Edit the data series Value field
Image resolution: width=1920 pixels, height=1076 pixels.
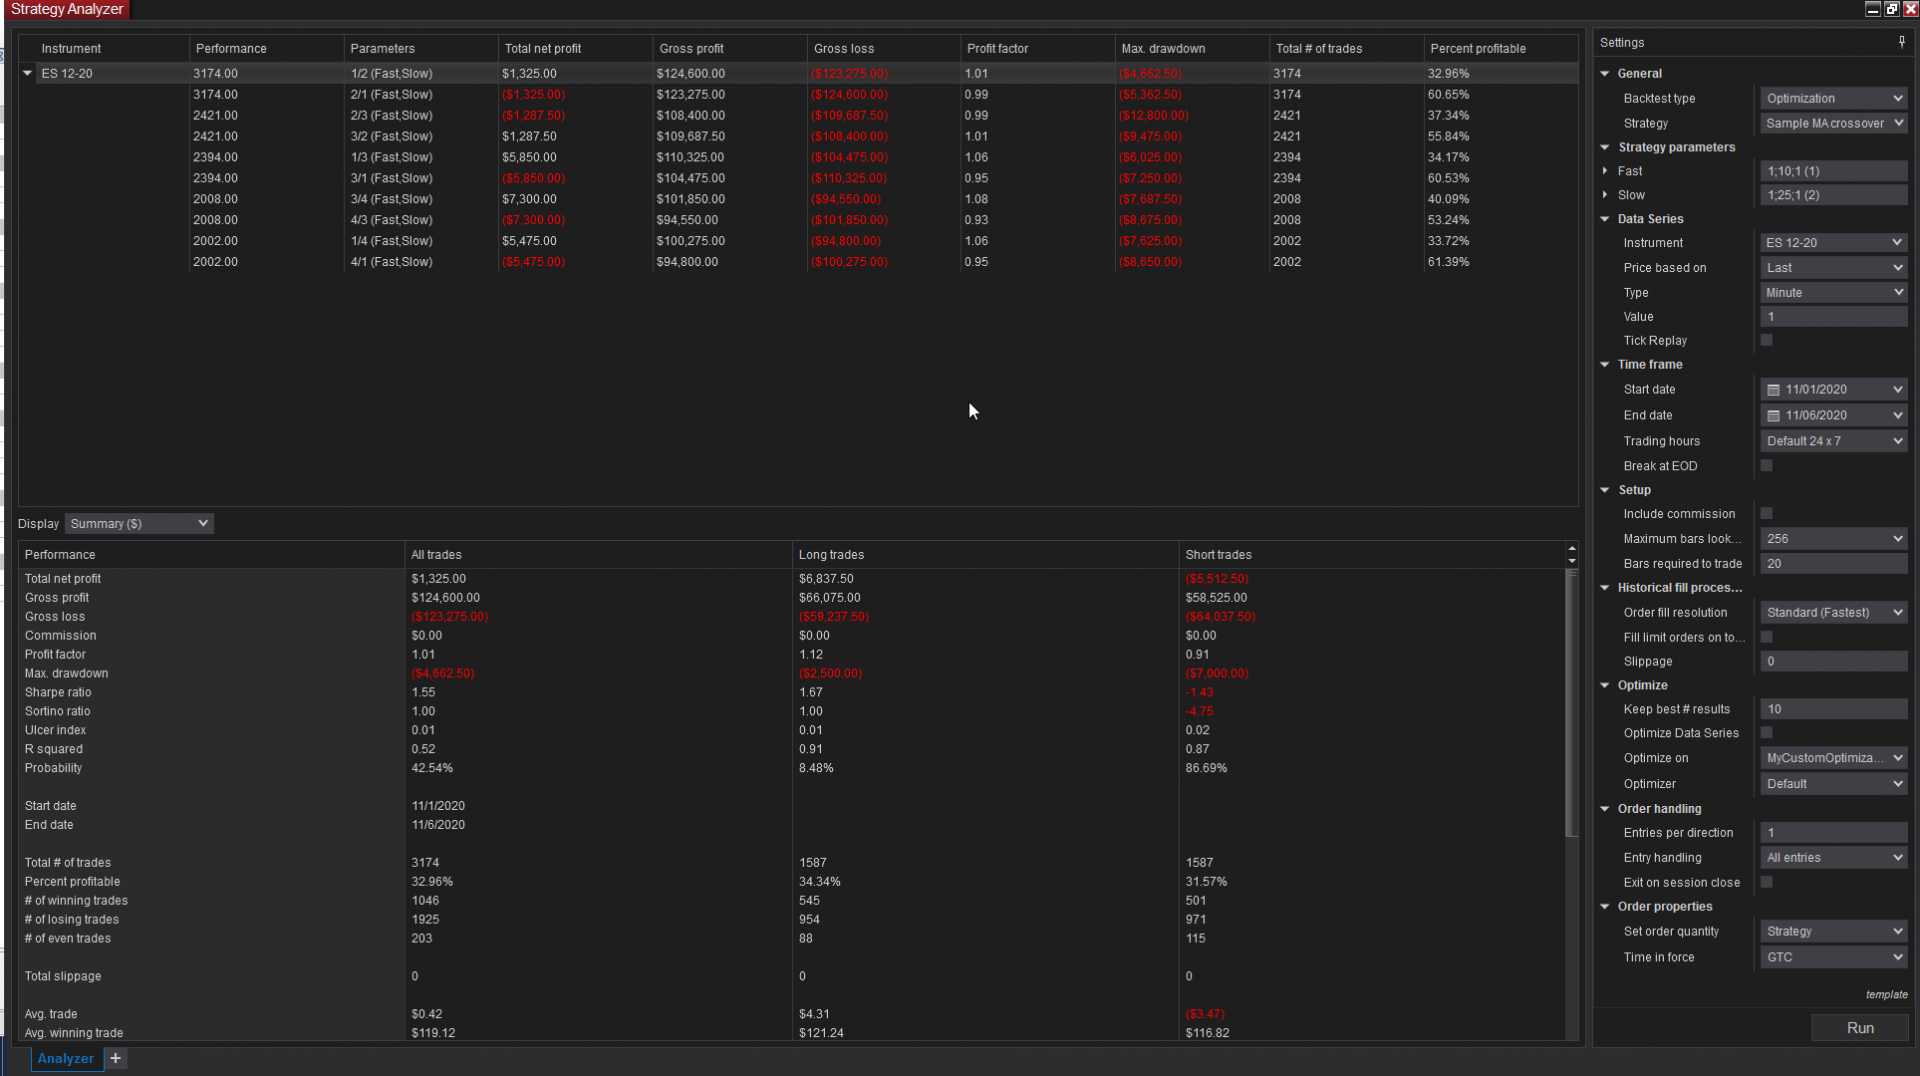click(1834, 317)
